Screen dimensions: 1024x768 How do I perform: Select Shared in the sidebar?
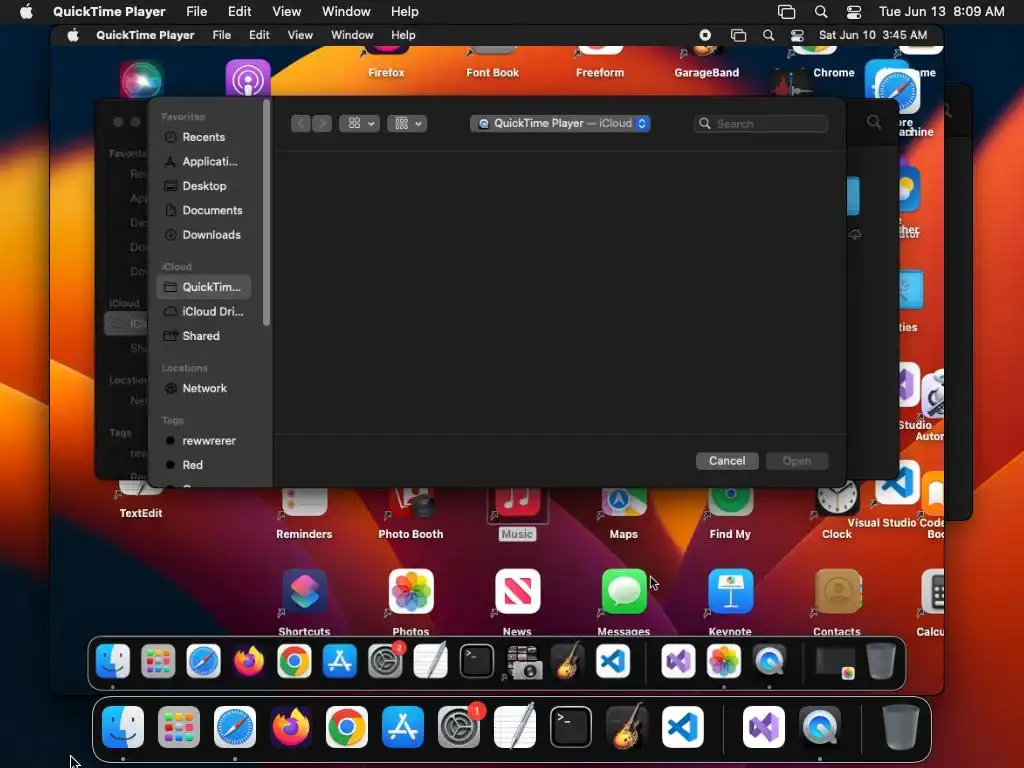point(203,336)
